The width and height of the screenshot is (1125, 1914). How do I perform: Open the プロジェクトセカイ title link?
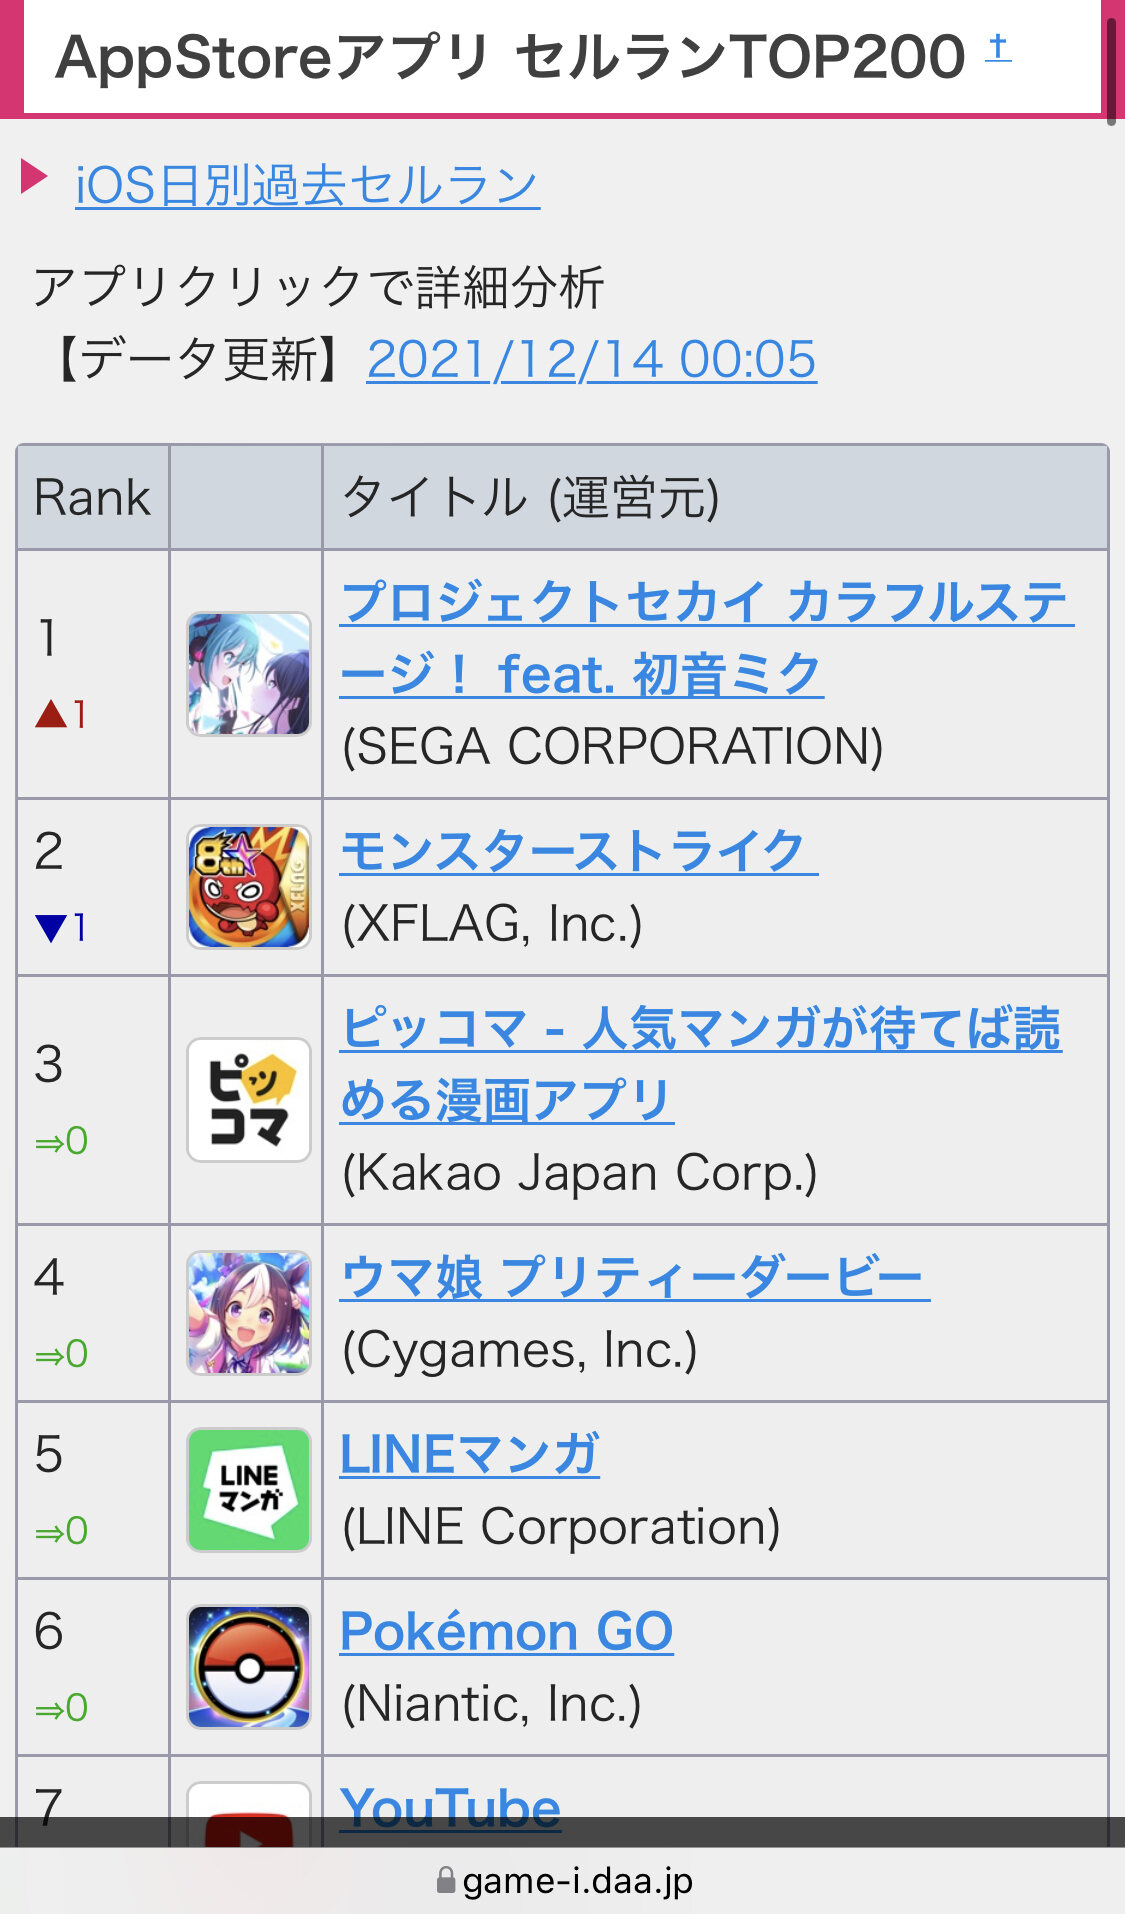(707, 638)
